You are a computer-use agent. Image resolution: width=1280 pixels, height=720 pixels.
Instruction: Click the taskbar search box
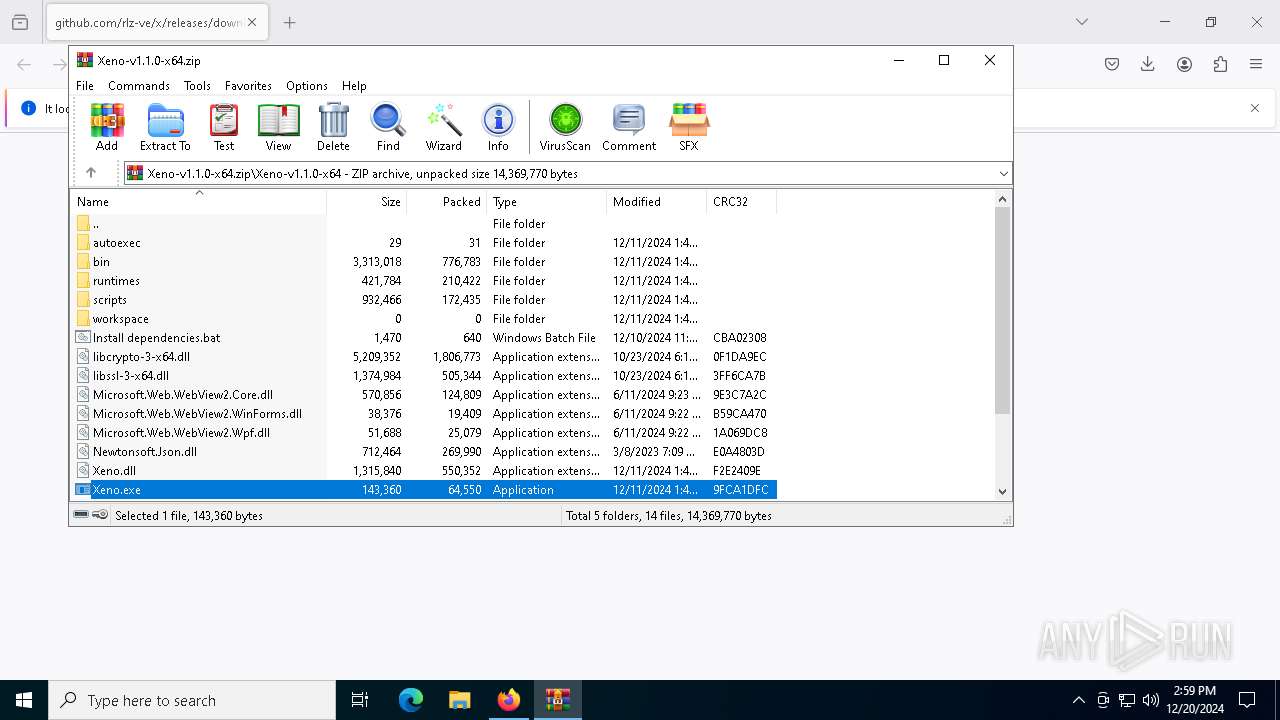tap(192, 700)
